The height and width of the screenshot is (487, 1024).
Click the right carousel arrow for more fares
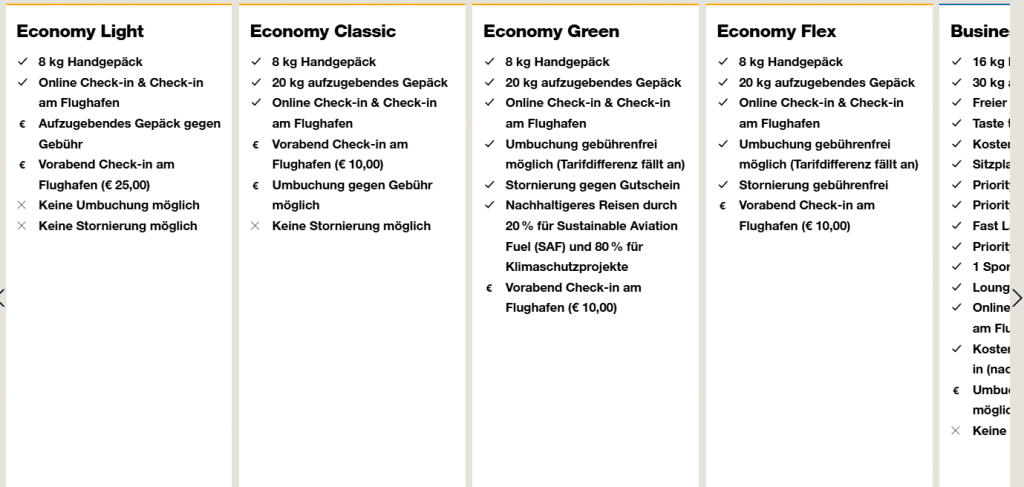click(x=1017, y=298)
